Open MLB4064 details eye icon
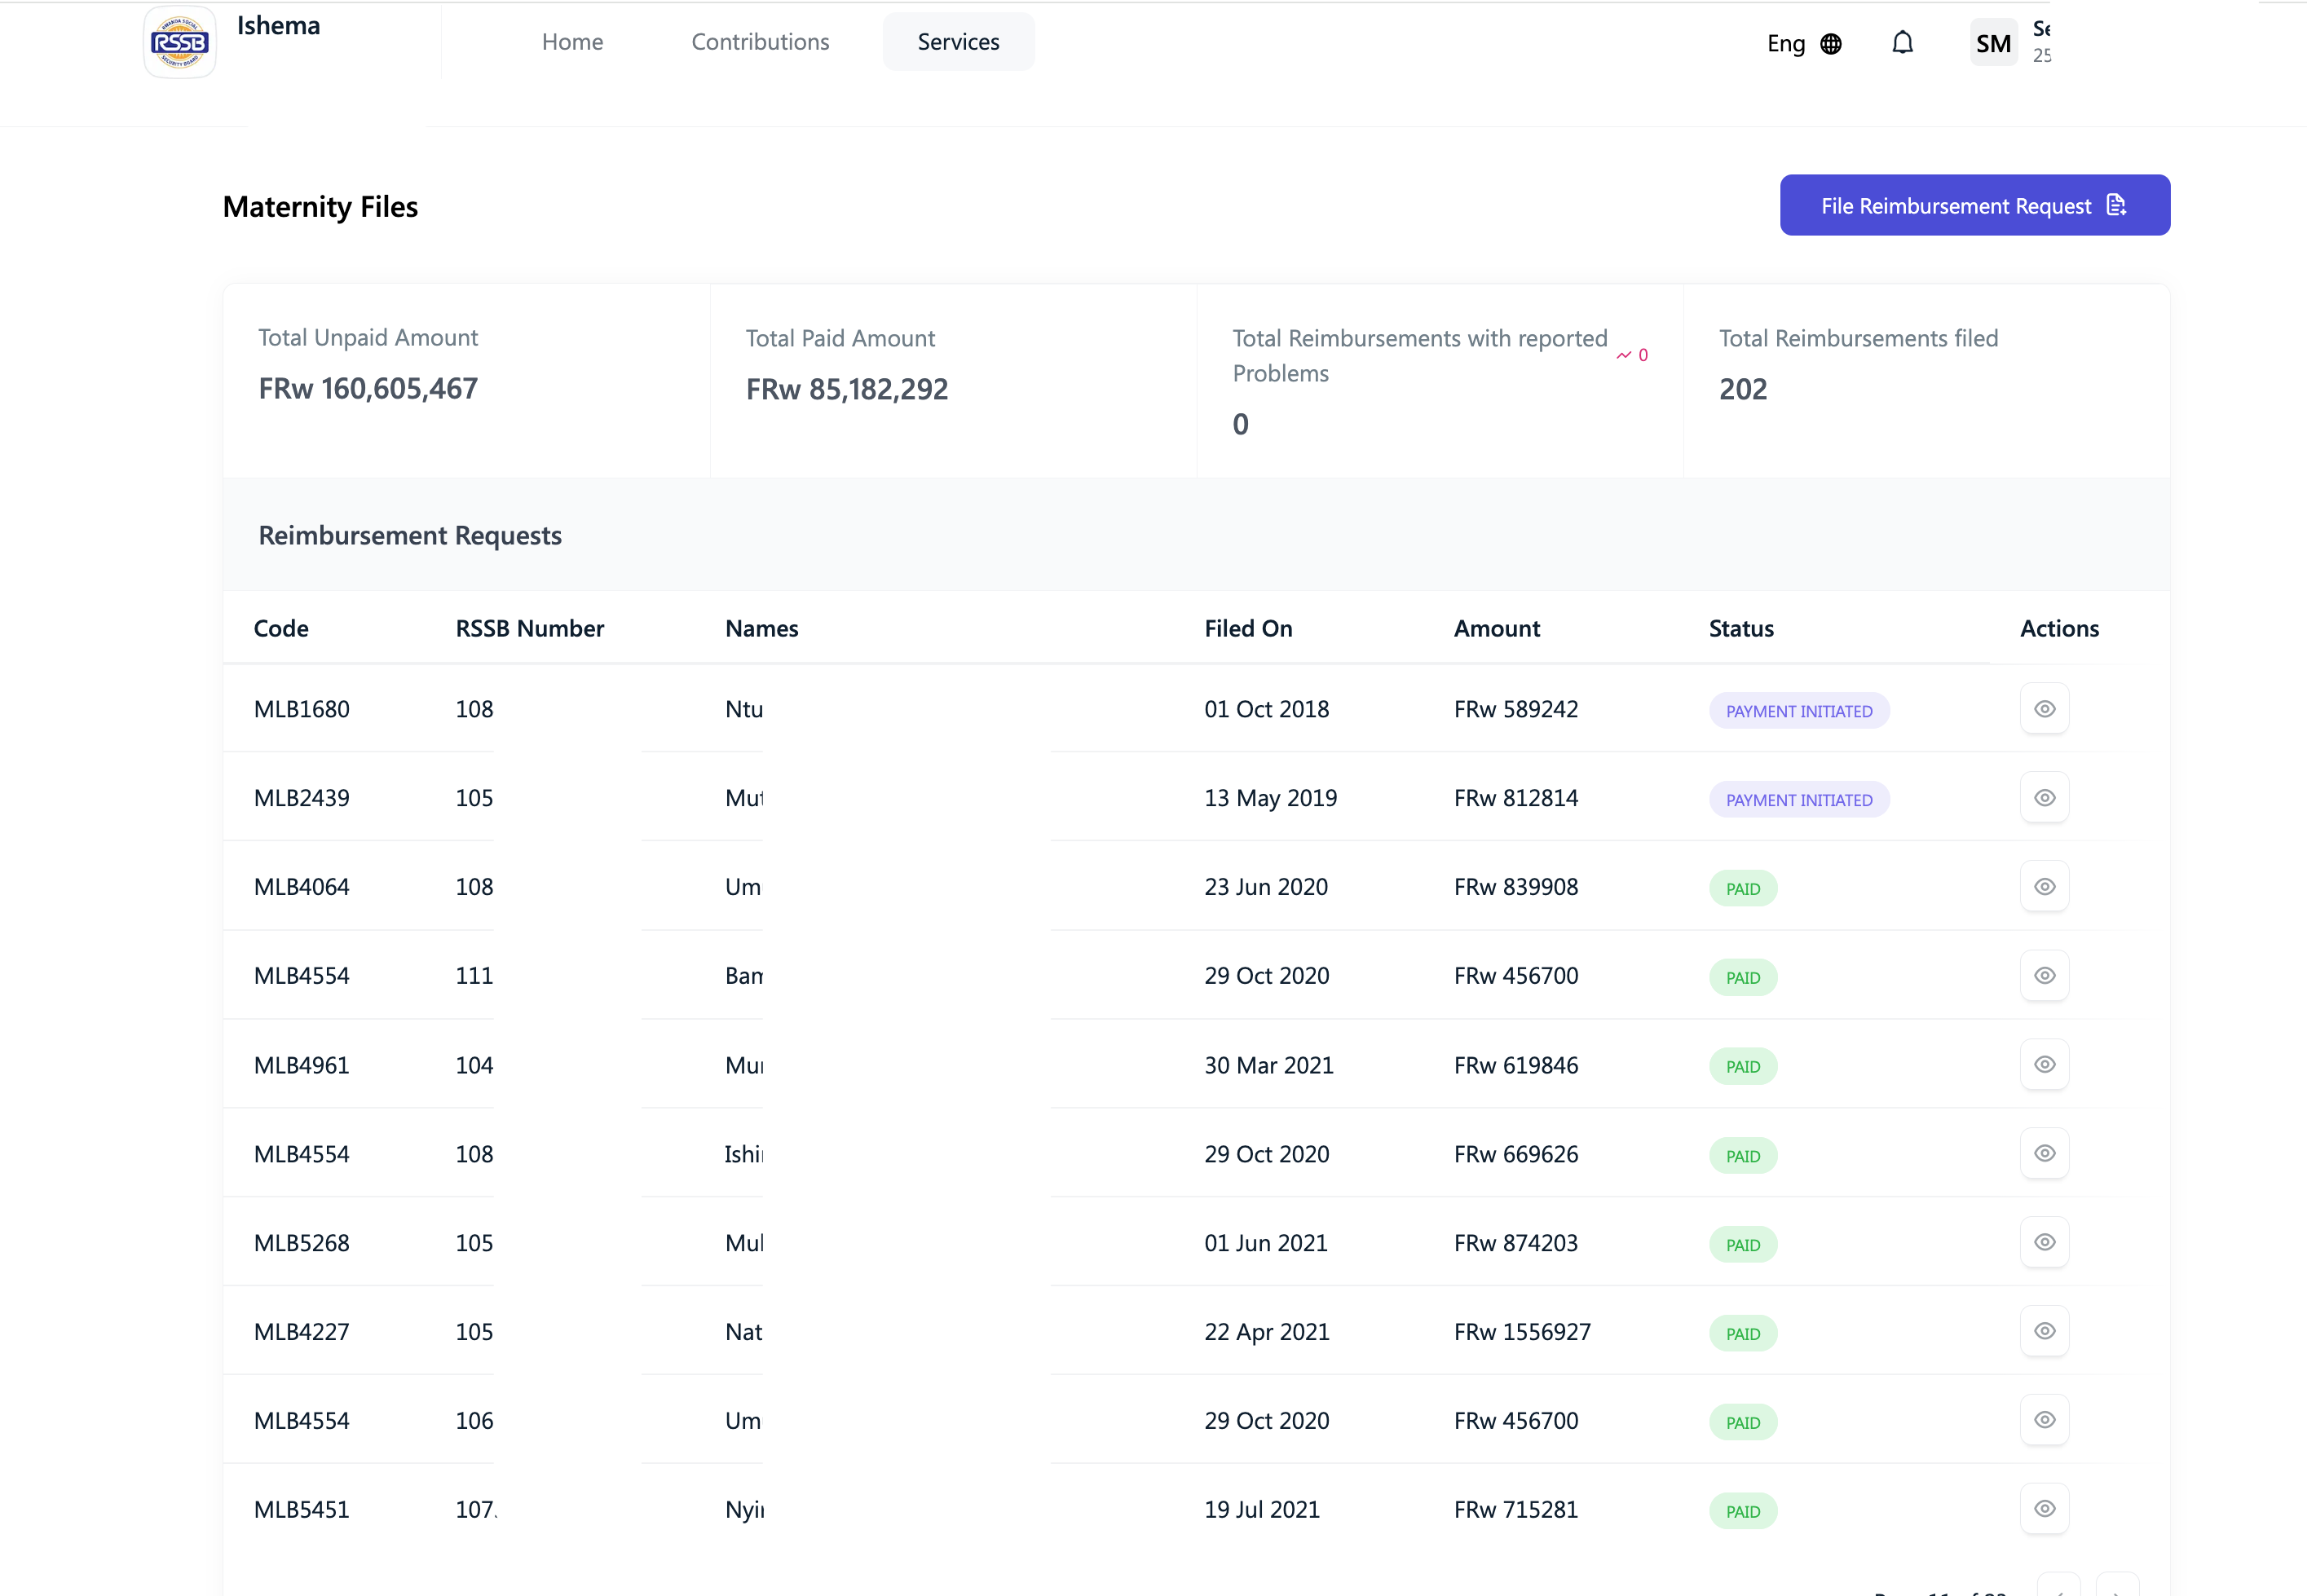 coord(2044,887)
